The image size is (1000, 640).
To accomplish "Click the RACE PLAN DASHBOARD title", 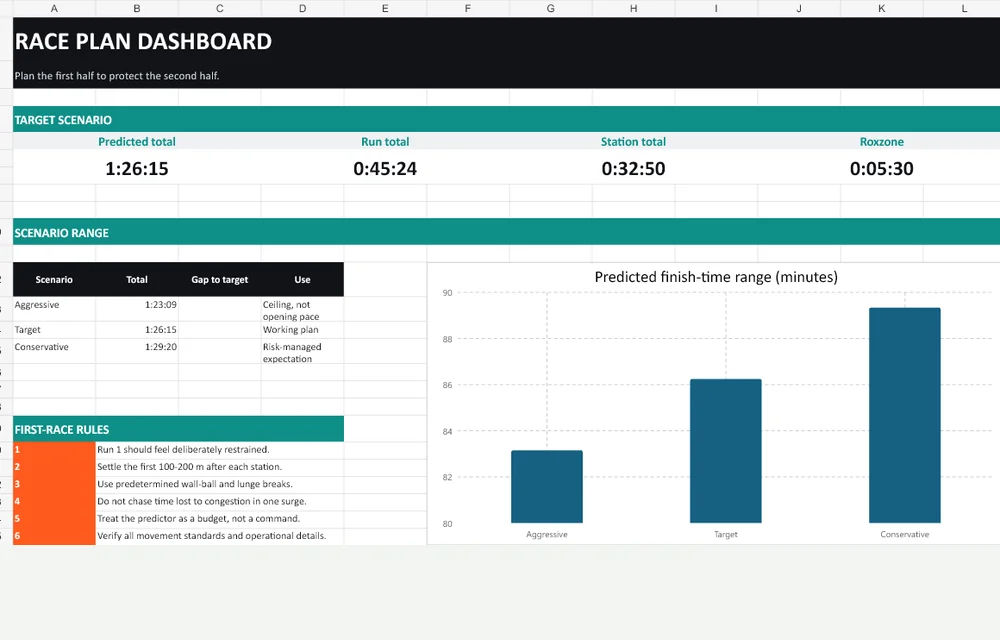I will [x=143, y=41].
